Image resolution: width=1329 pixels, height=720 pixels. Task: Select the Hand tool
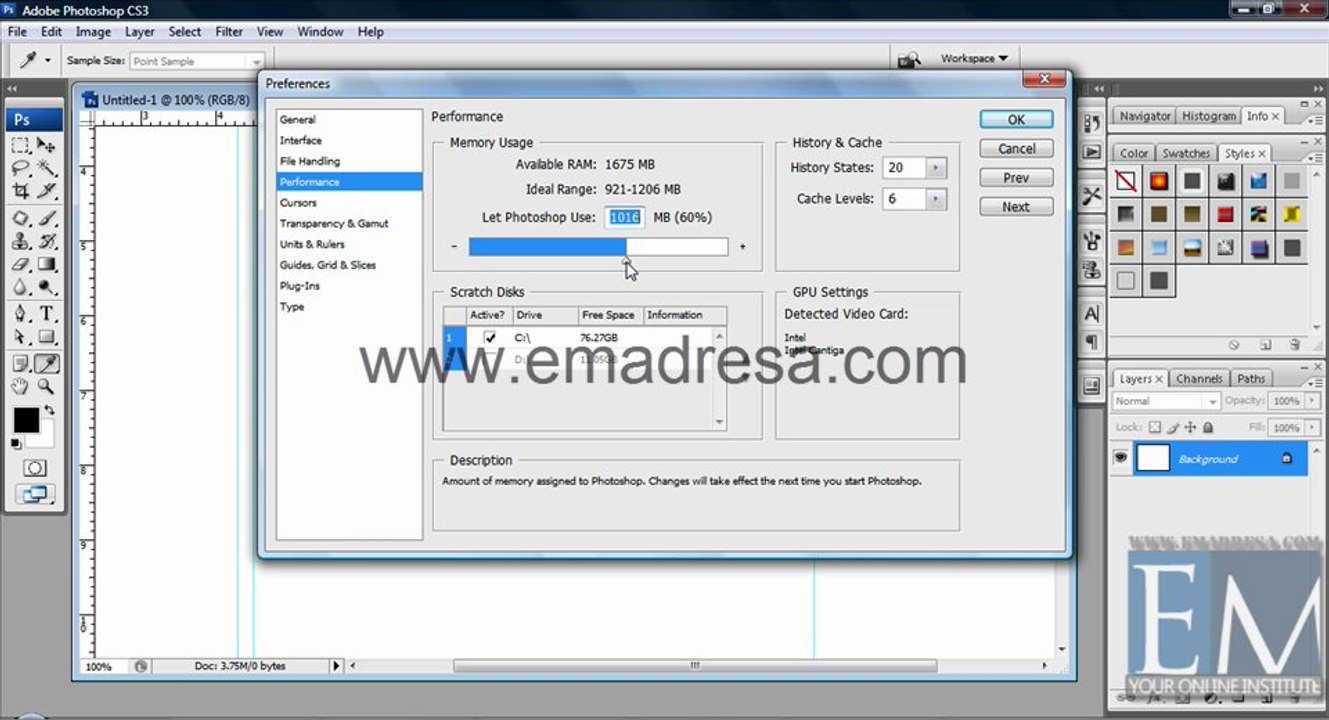point(20,386)
